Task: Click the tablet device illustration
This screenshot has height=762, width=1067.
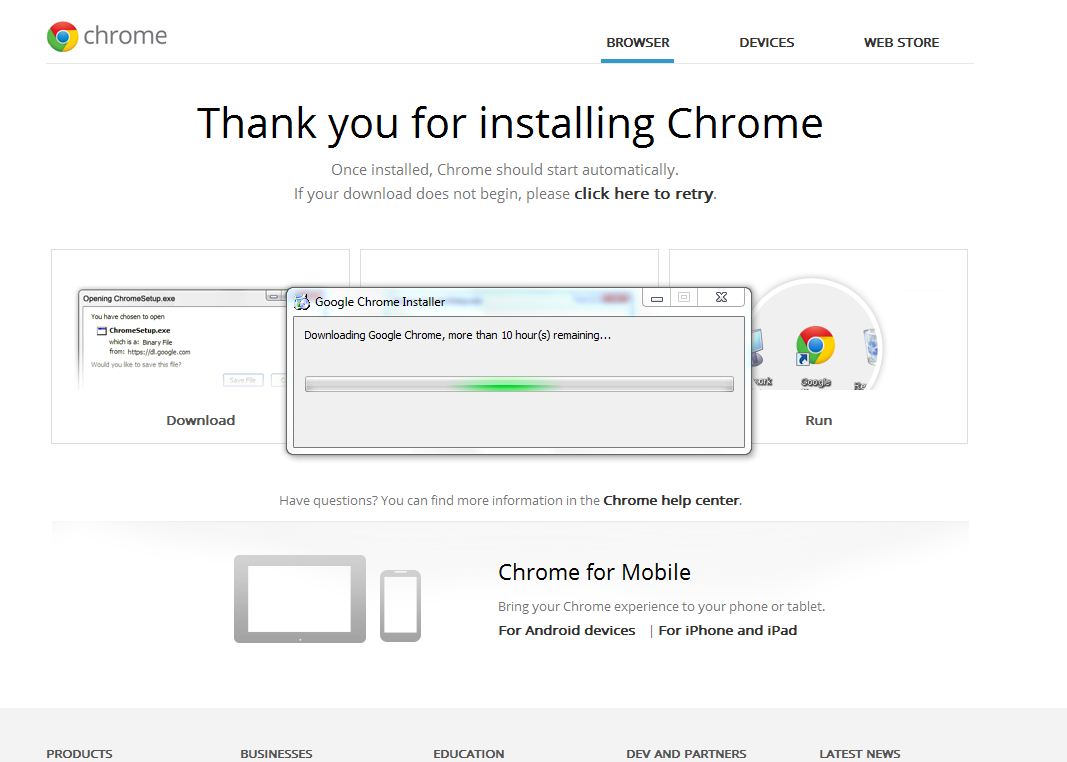Action: click(x=300, y=599)
